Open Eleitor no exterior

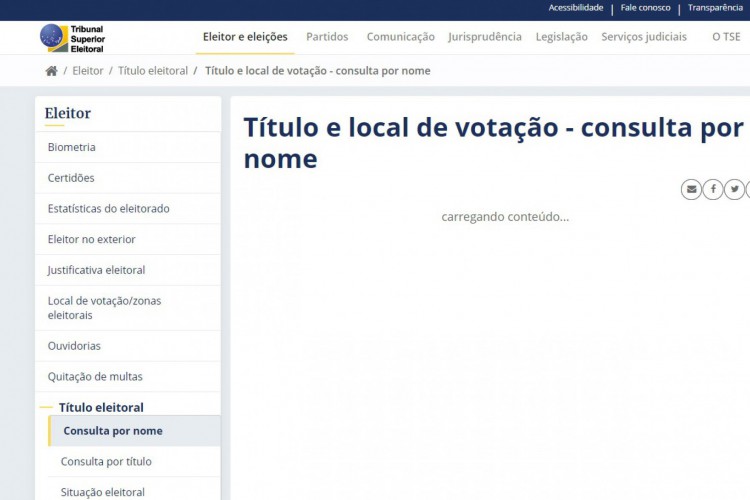click(128, 239)
